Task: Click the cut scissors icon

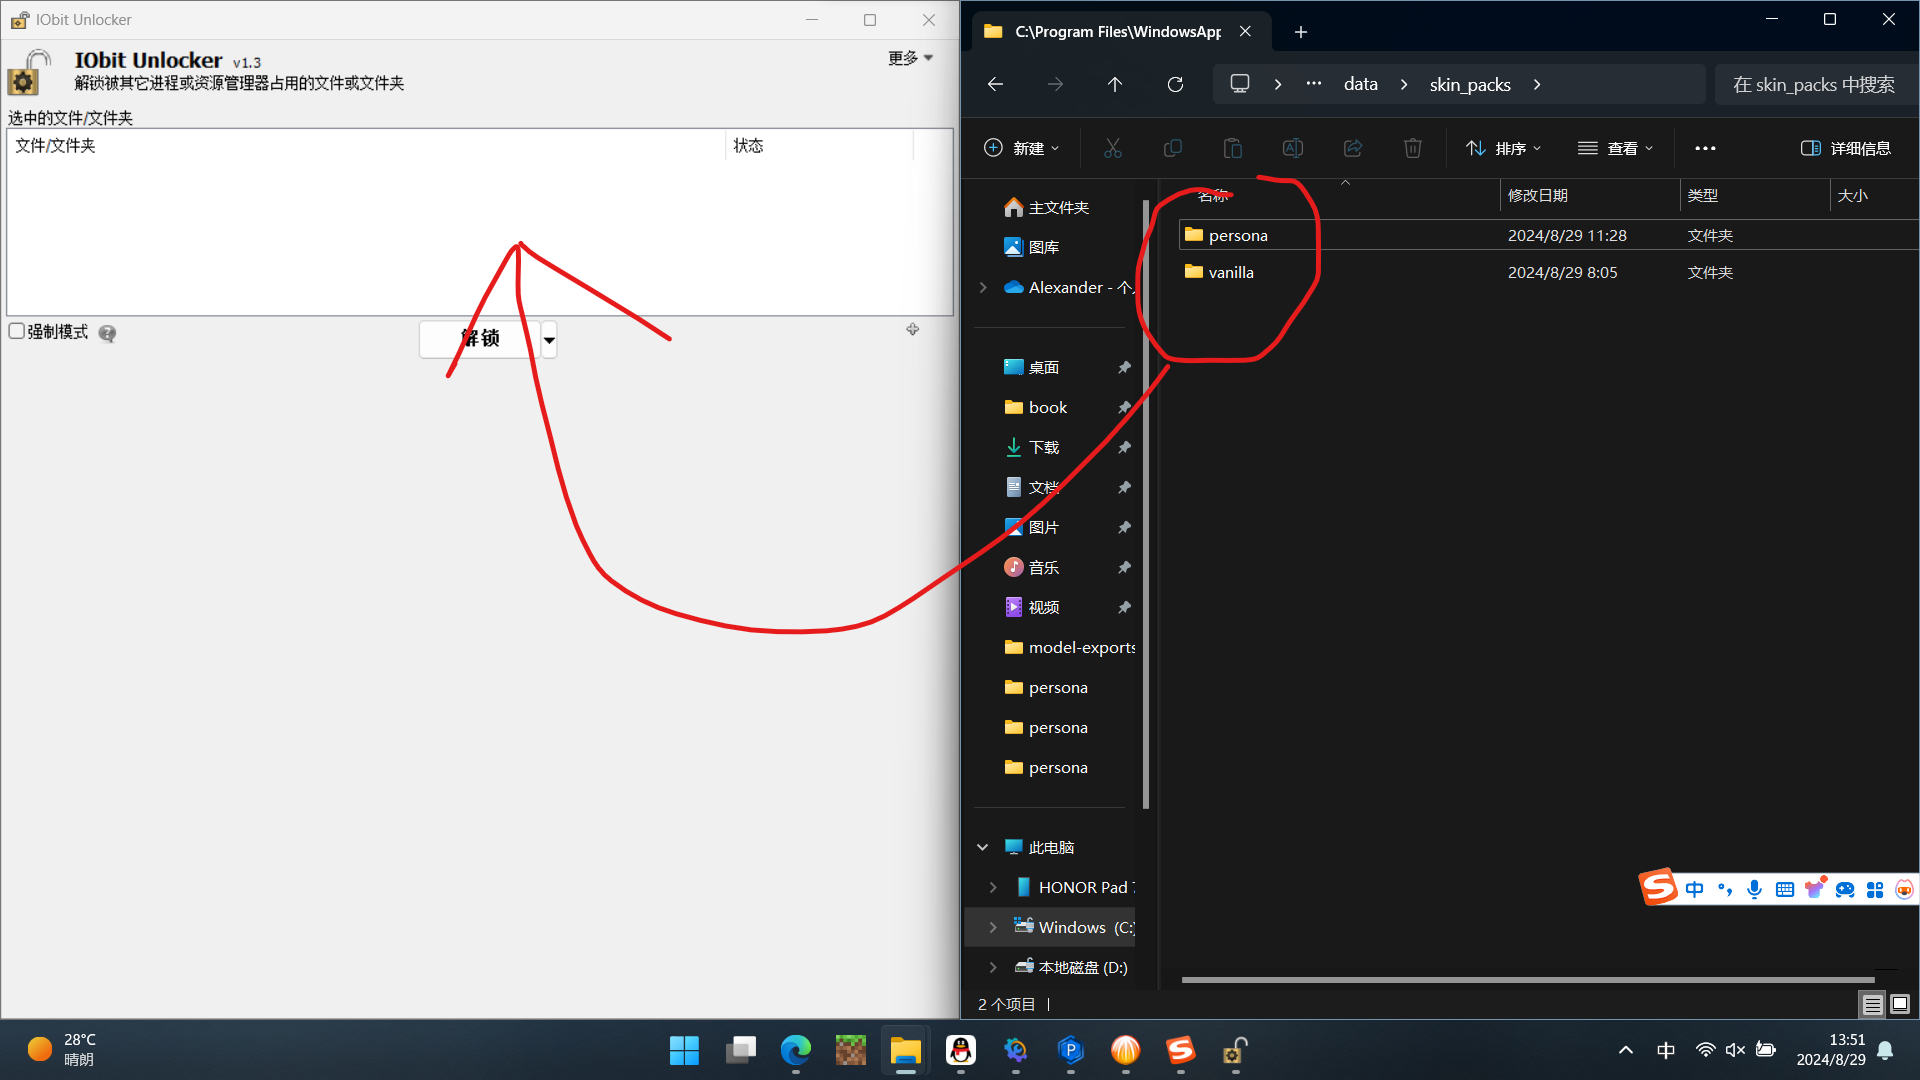Action: (1112, 148)
